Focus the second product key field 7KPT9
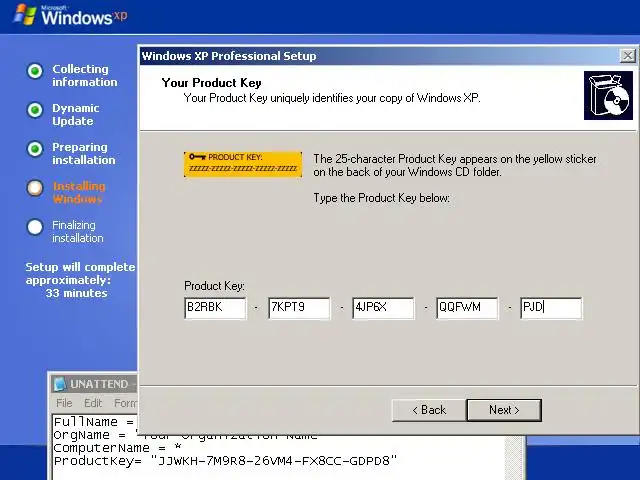This screenshot has width=640, height=480. [299, 308]
